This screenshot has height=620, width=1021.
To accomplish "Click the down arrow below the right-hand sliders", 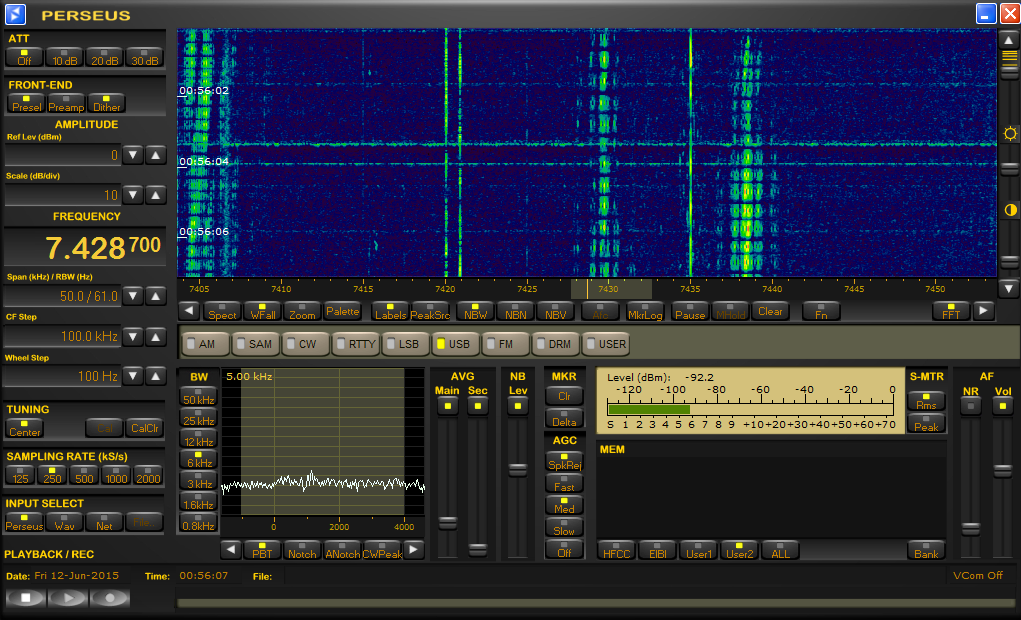I will pyautogui.click(x=1009, y=287).
